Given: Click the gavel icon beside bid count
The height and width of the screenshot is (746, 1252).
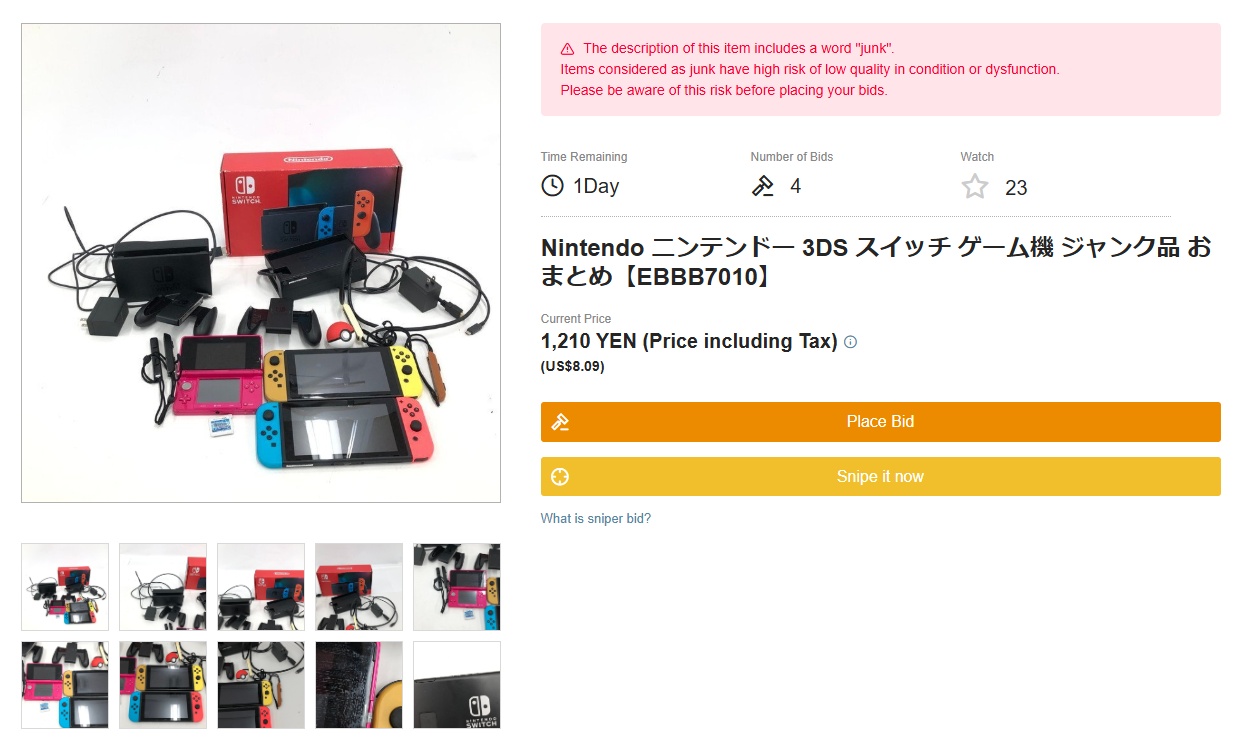Looking at the screenshot, I should coord(763,186).
